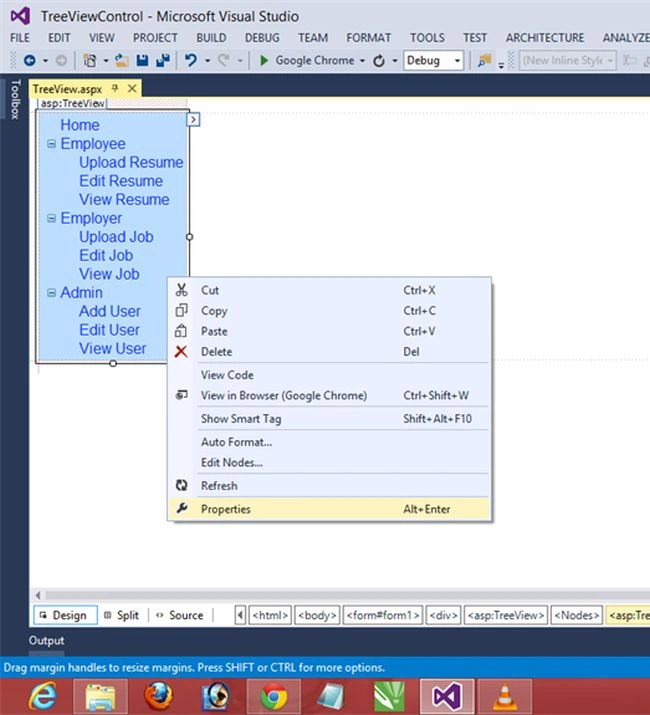Open Firefox from the taskbar
Viewport: 650px width, 715px height.
pos(159,696)
